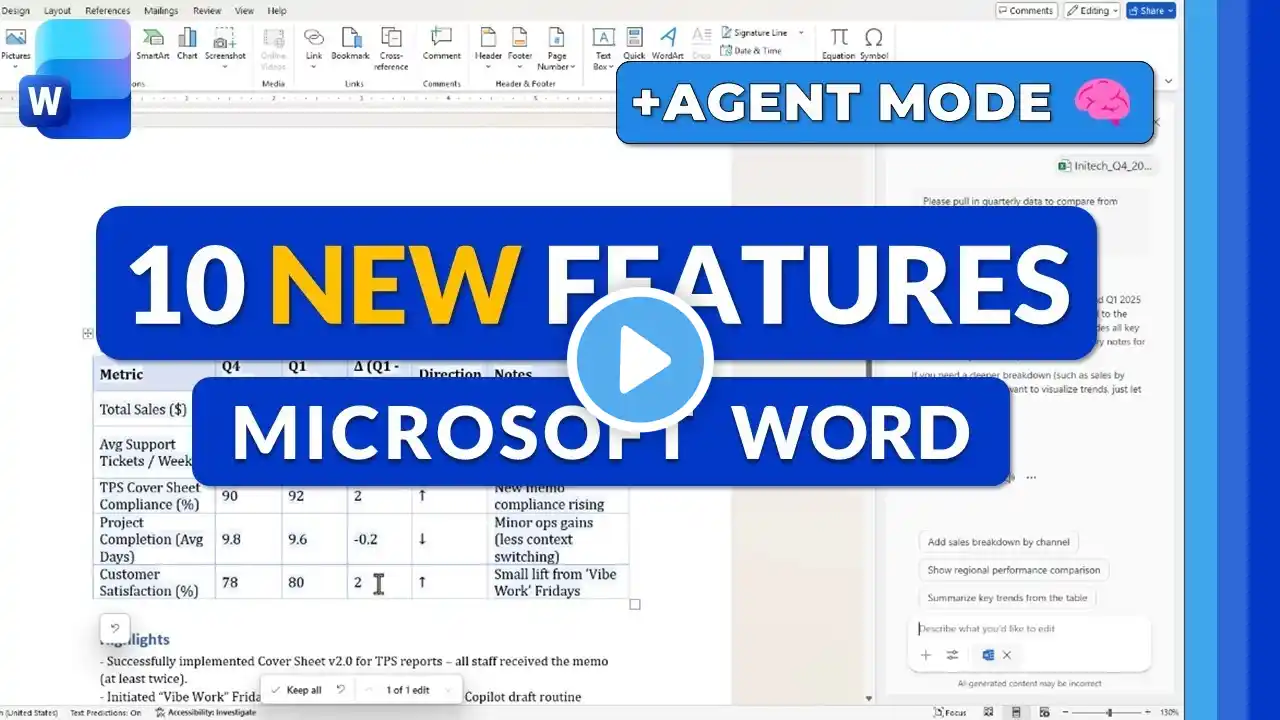Choose 'Summarize key trends from the table' suggestion

click(x=1007, y=598)
